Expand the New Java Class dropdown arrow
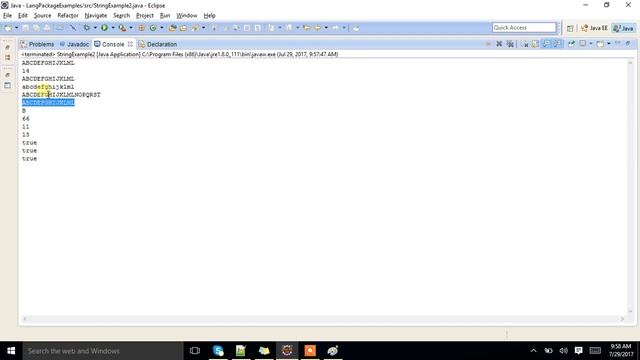Image resolution: width=640 pixels, height=360 pixels. [x=162, y=28]
